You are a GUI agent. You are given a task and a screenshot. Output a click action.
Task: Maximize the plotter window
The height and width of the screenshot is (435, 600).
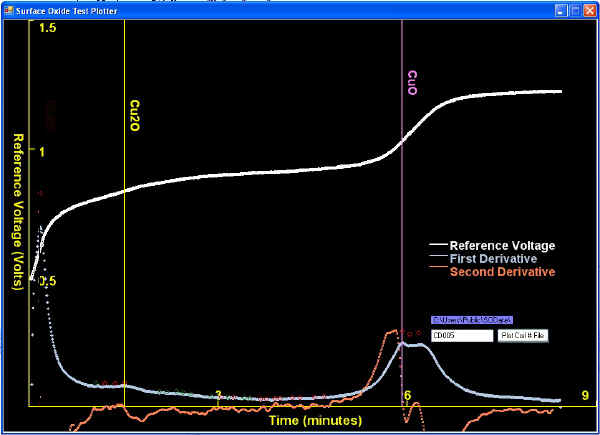coord(575,10)
